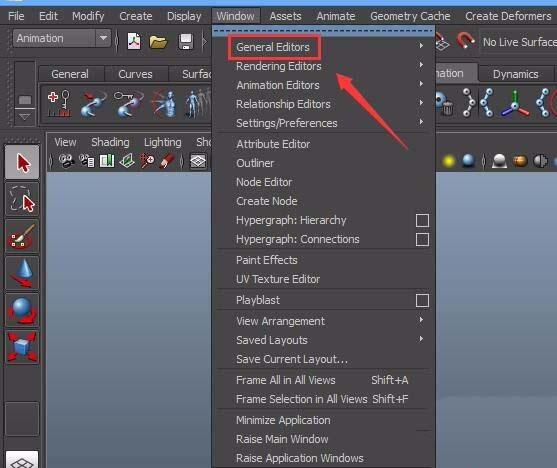Click the dashed tear-off menu bar

click(x=324, y=31)
